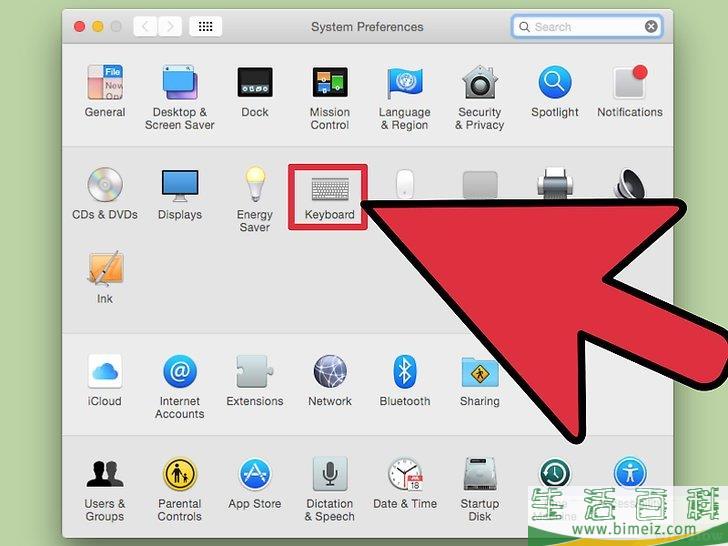The image size is (728, 546).
Task: Open the Mouse preferences icon
Action: (x=405, y=184)
